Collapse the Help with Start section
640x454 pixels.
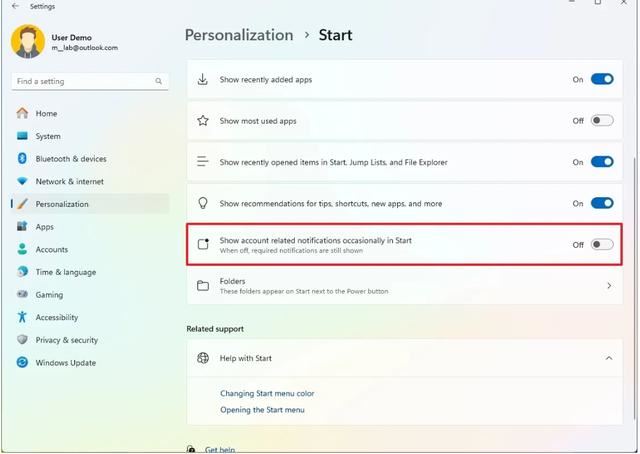609,358
